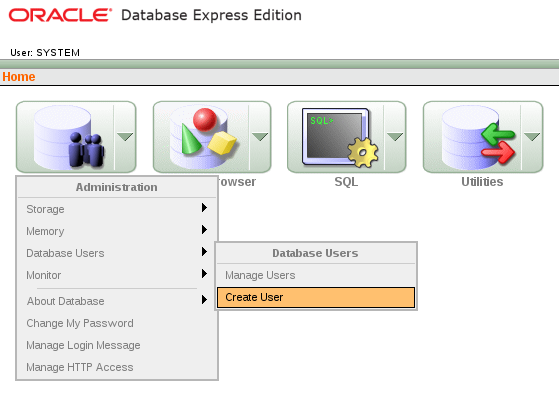This screenshot has height=393, width=559.
Task: Select Monitor in Administration menu
Action: [117, 275]
